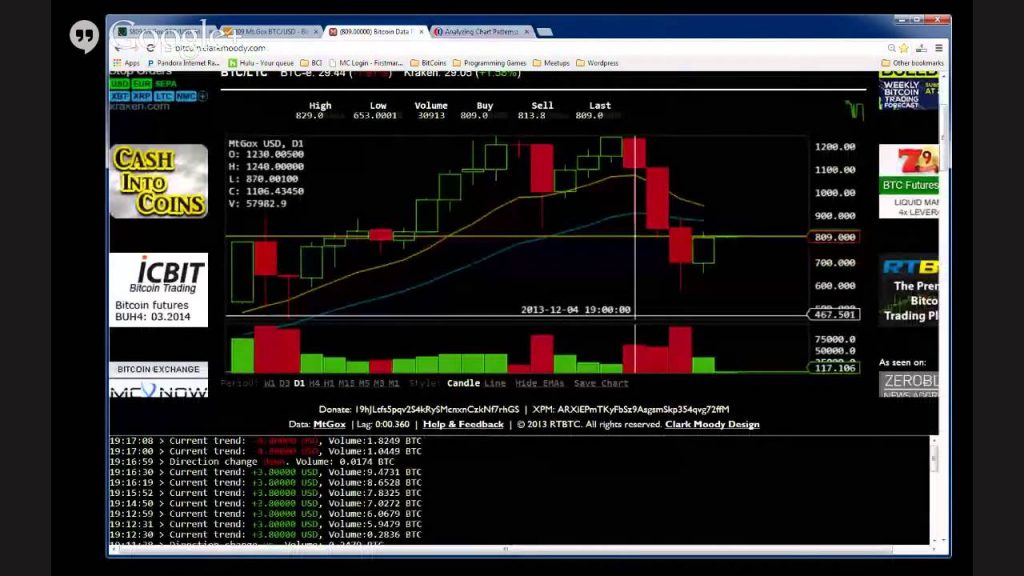
Task: Click the extension icon beside the star
Action: coord(921,48)
